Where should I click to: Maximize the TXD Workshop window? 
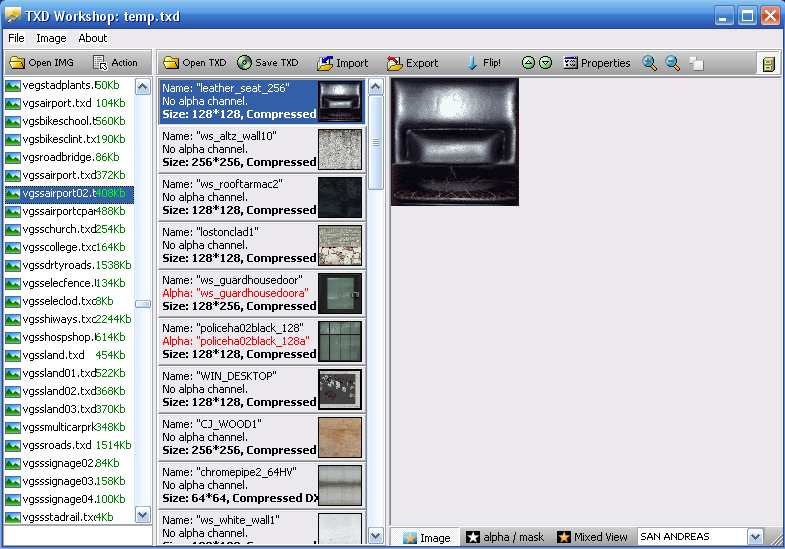coord(747,16)
